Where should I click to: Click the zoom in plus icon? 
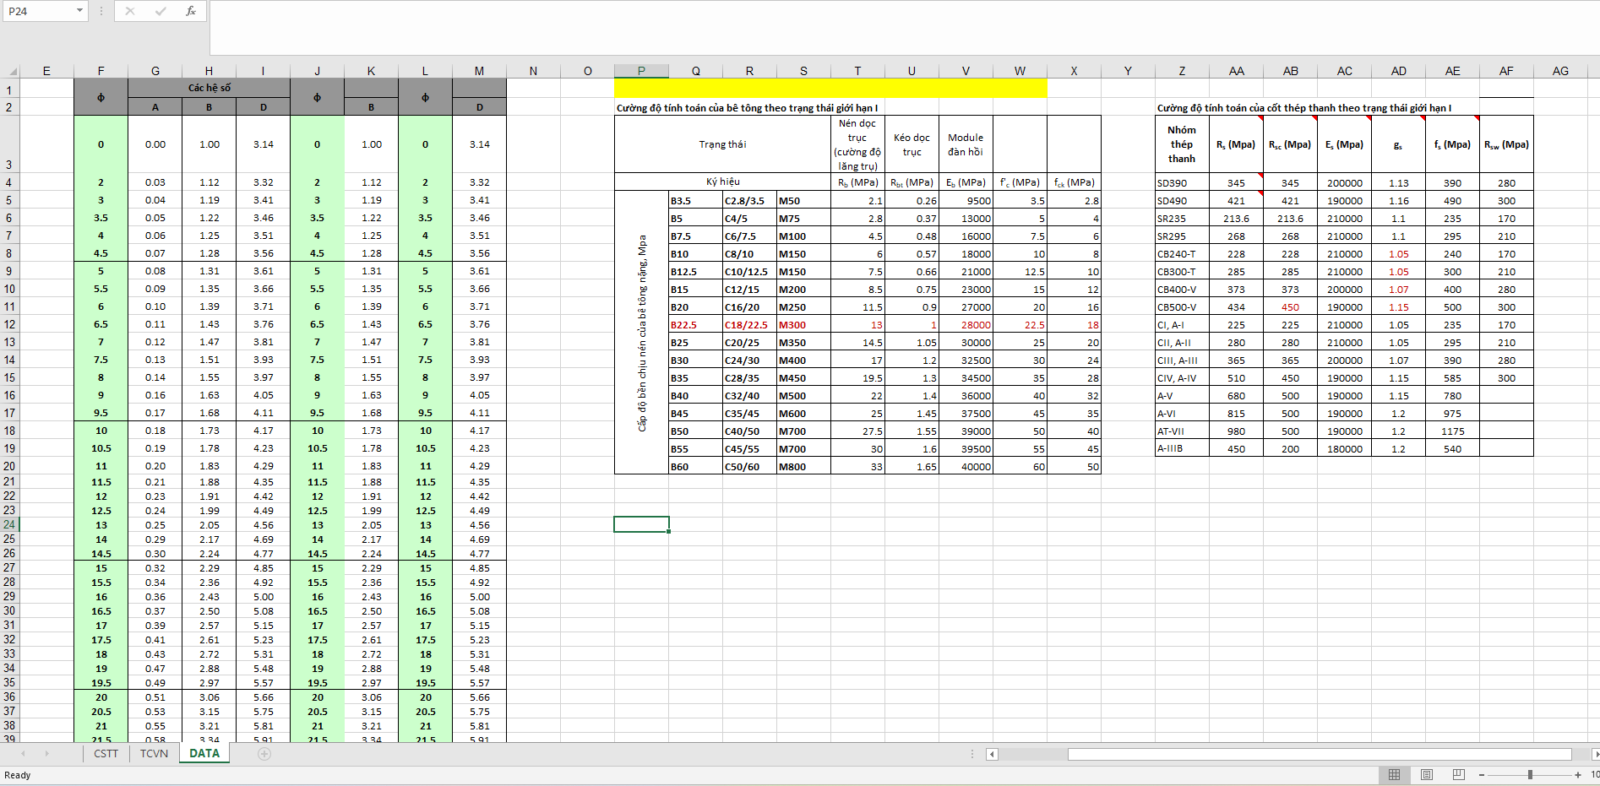pos(1578,775)
